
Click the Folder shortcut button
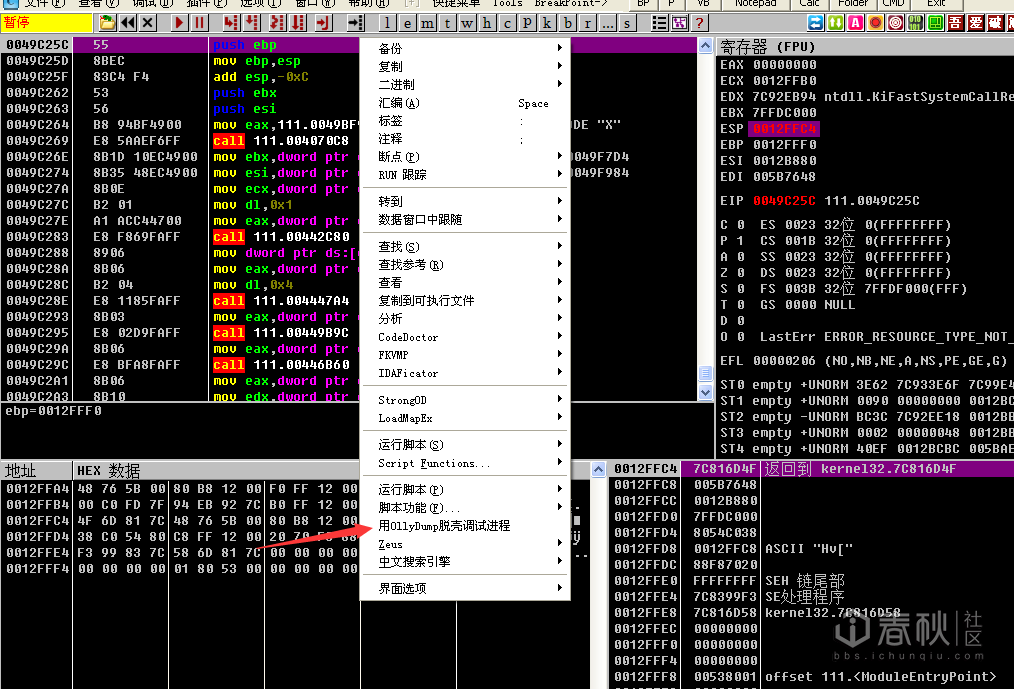853,4
